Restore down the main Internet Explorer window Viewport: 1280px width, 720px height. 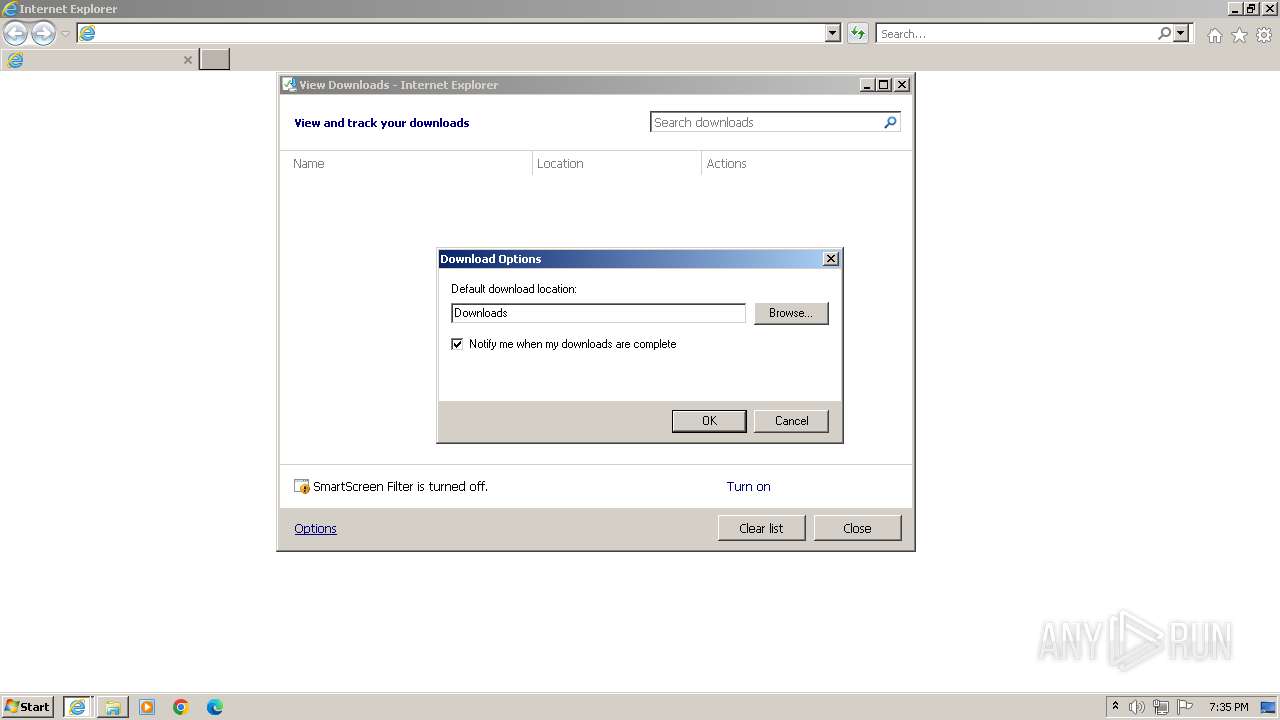point(1252,9)
